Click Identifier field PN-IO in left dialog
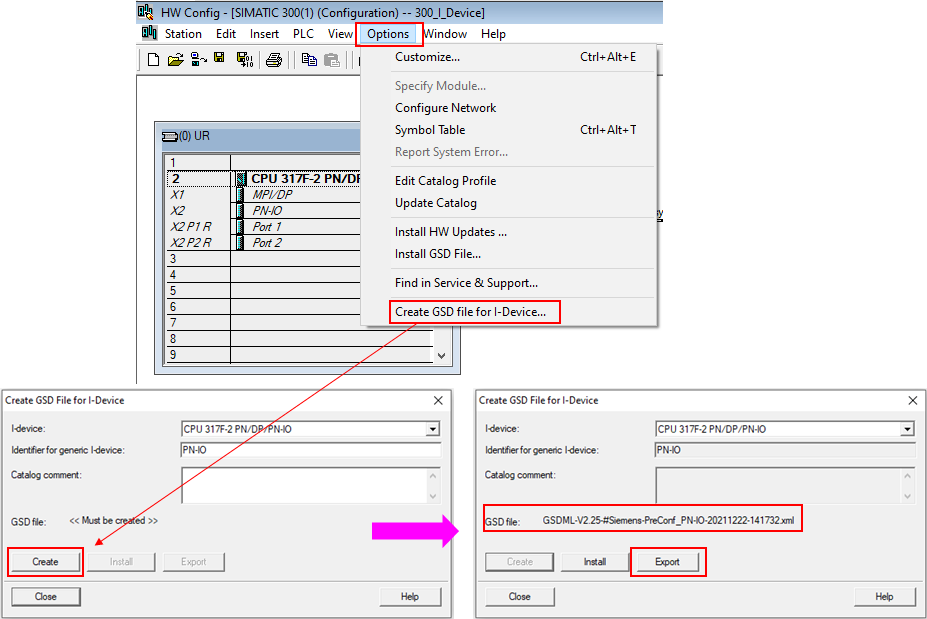Image resolution: width=927 pixels, height=619 pixels. [311, 450]
